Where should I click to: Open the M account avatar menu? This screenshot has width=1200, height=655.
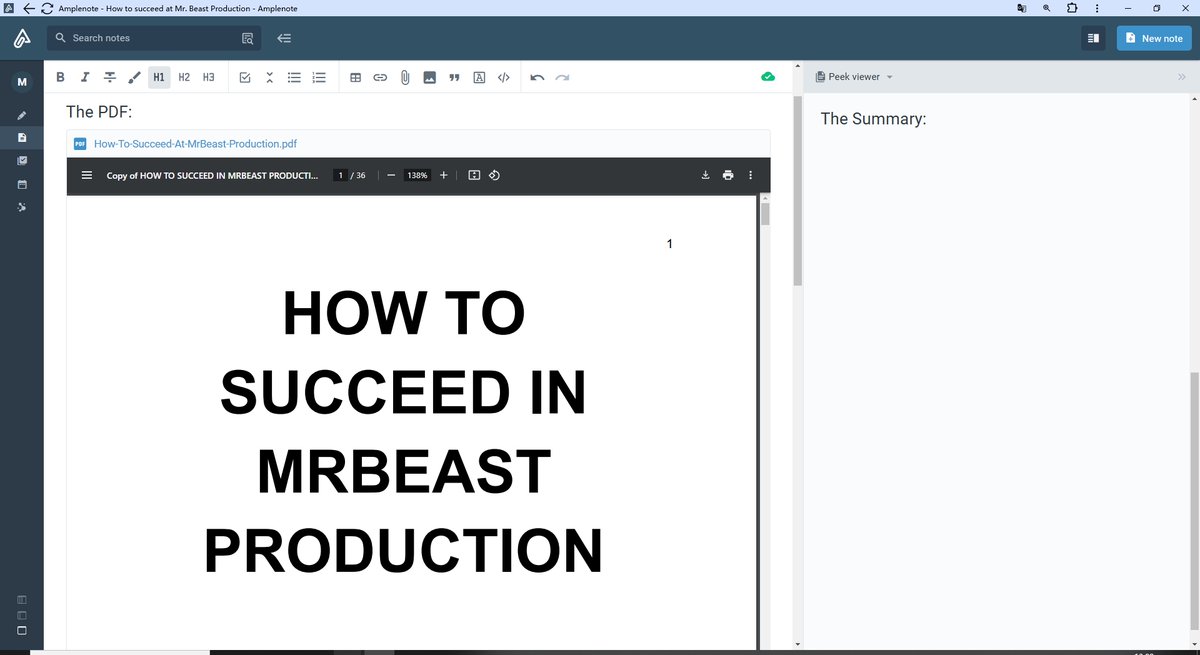(22, 80)
